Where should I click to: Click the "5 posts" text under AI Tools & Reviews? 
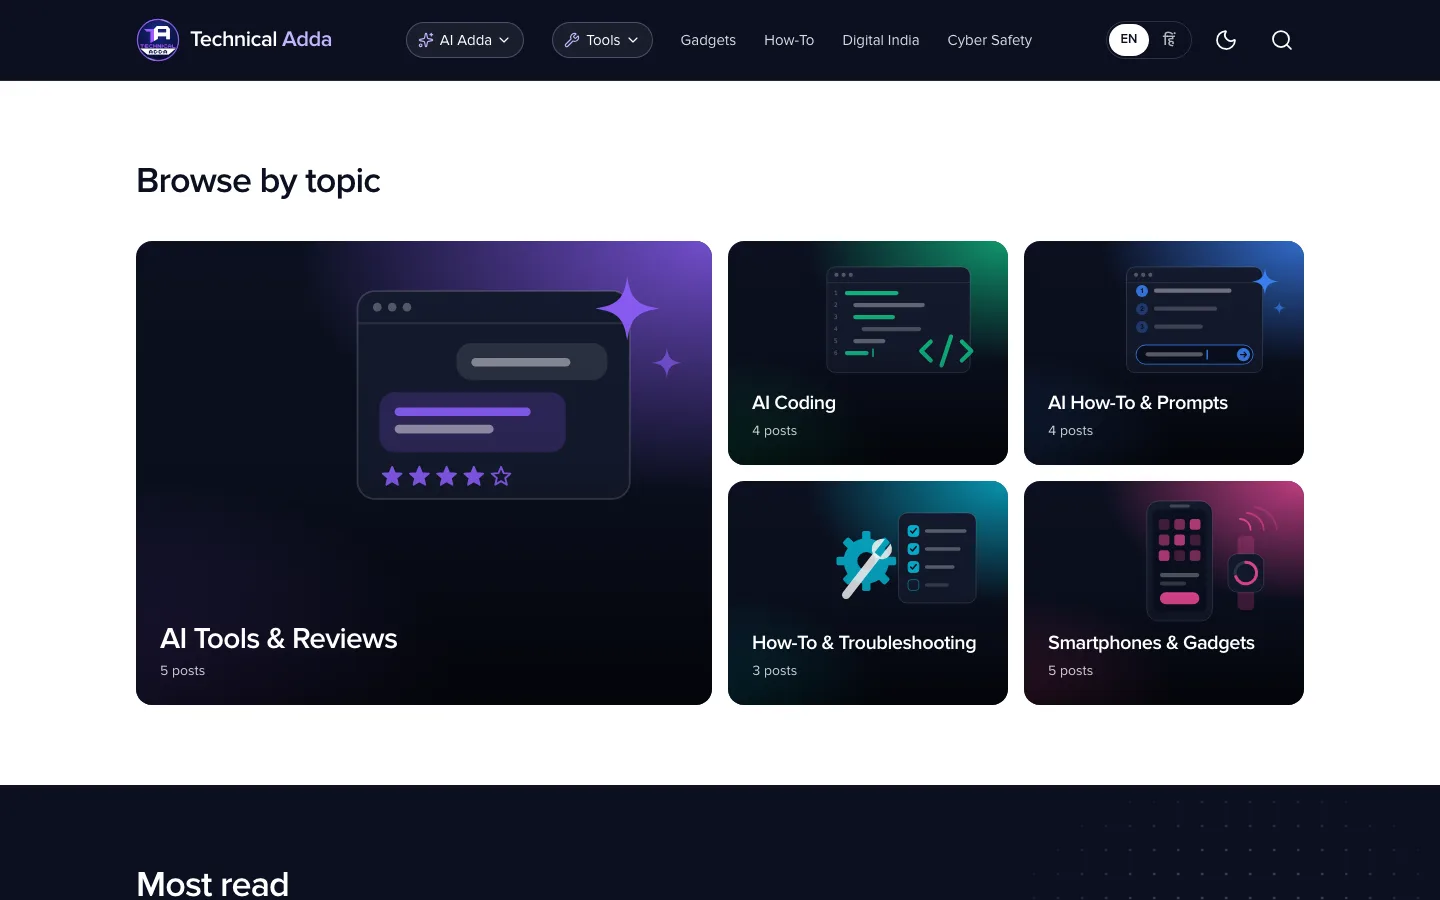click(x=182, y=671)
